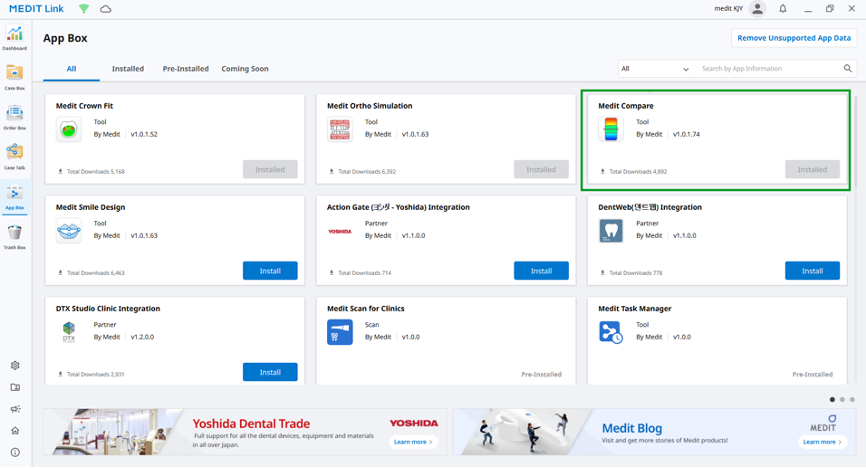Click the Medit Scan for Clinics icon
This screenshot has height=468, width=866.
(340, 332)
